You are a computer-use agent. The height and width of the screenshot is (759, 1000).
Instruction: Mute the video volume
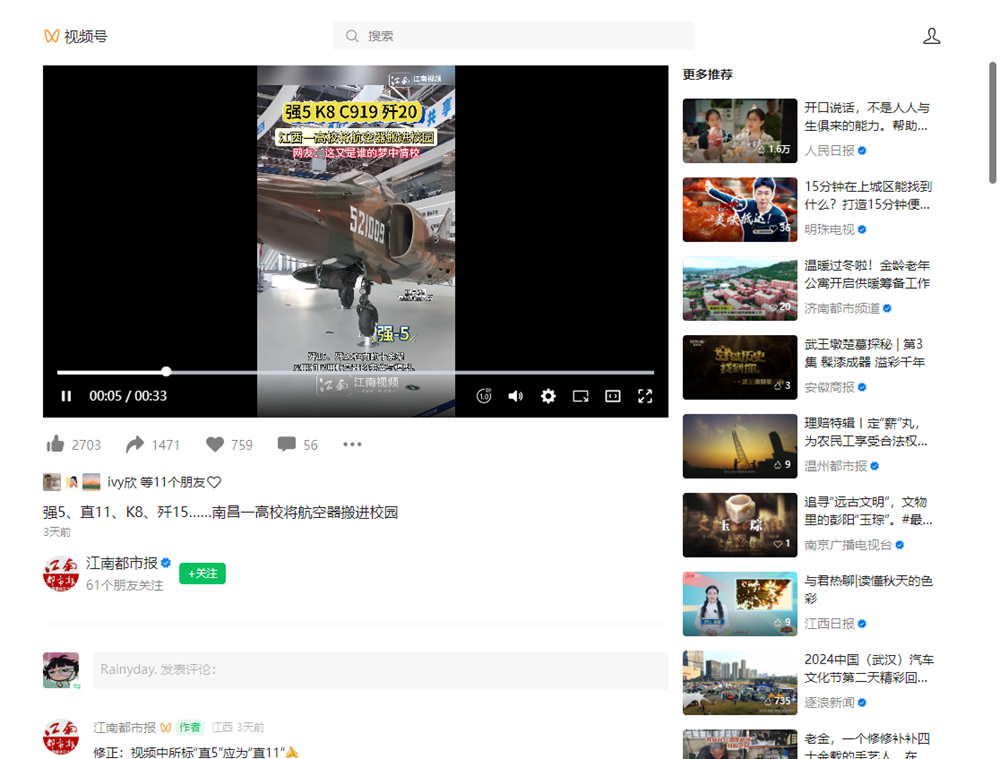(x=515, y=396)
